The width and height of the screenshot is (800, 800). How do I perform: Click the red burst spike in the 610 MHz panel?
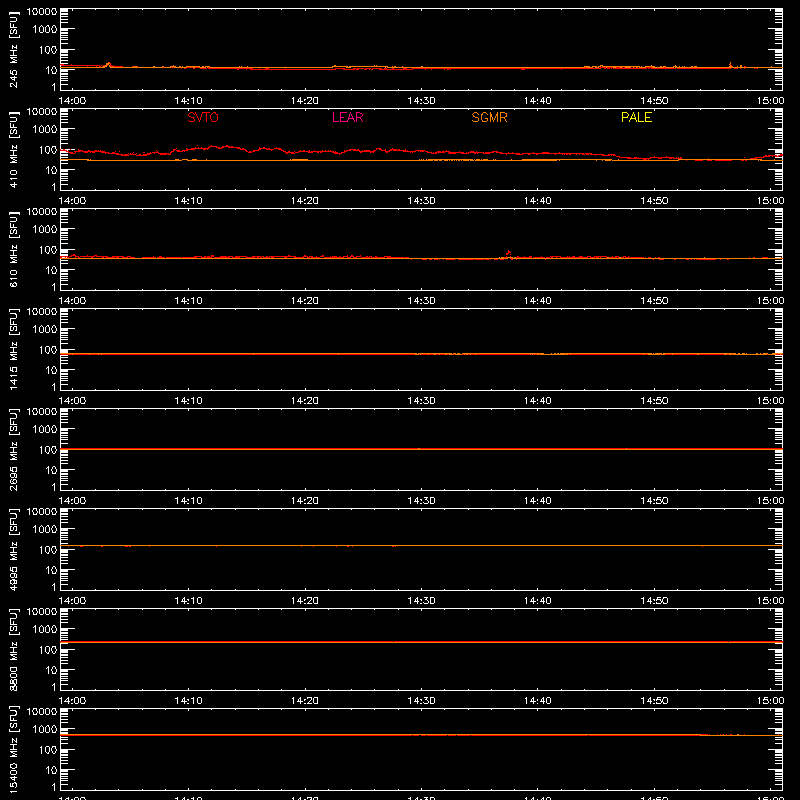click(508, 254)
